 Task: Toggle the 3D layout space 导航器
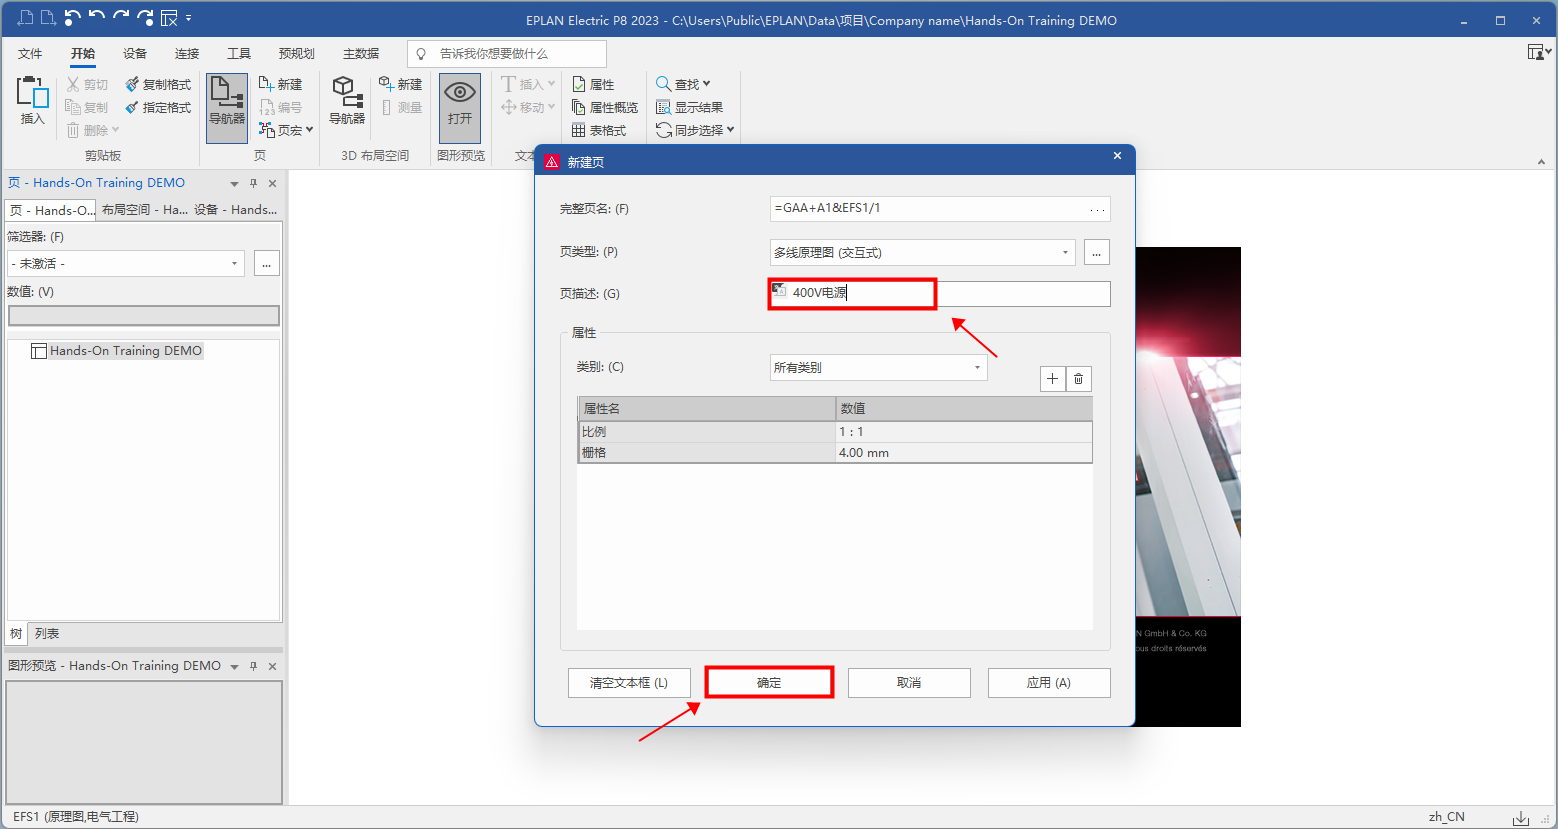click(x=347, y=102)
